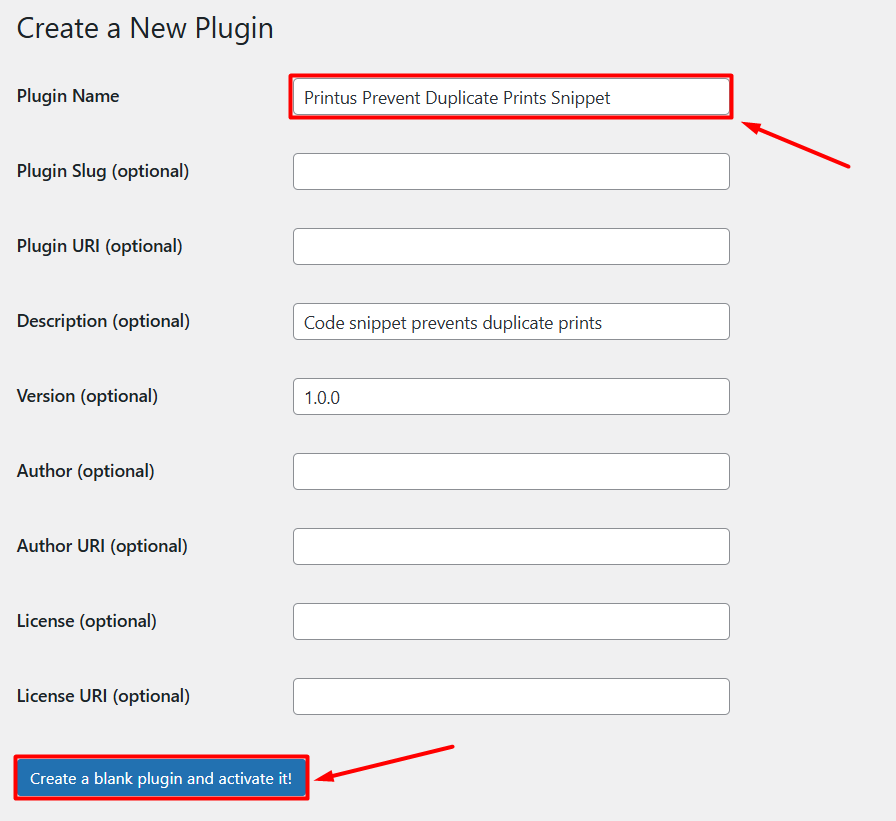Click the "License URI (optional)" label

[x=103, y=696]
